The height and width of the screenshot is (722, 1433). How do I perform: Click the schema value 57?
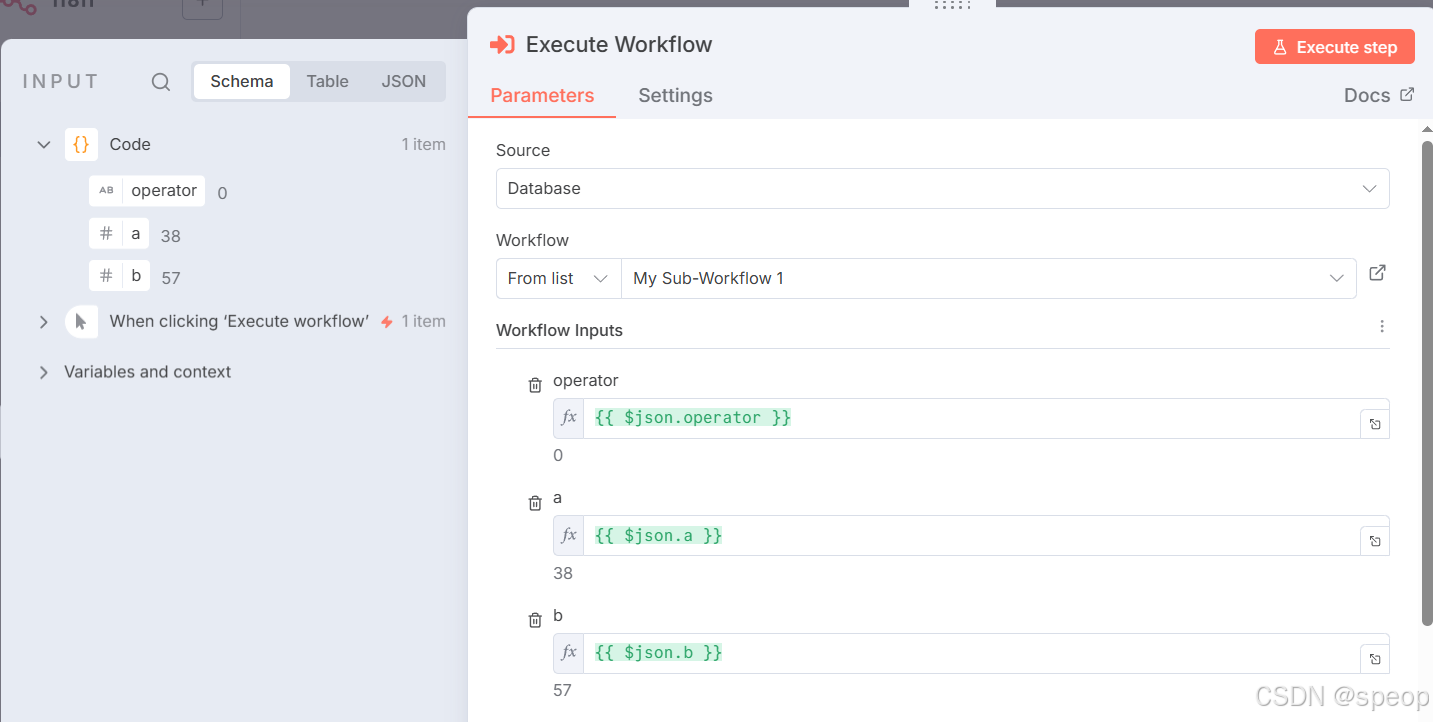(x=171, y=278)
